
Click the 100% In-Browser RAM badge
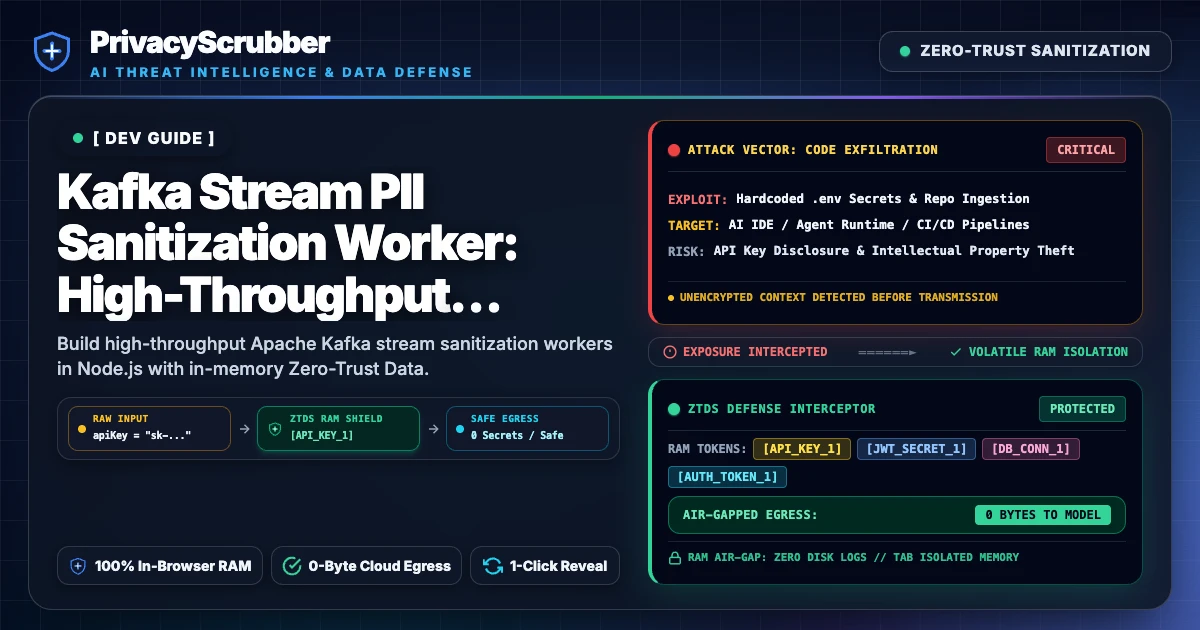click(160, 566)
